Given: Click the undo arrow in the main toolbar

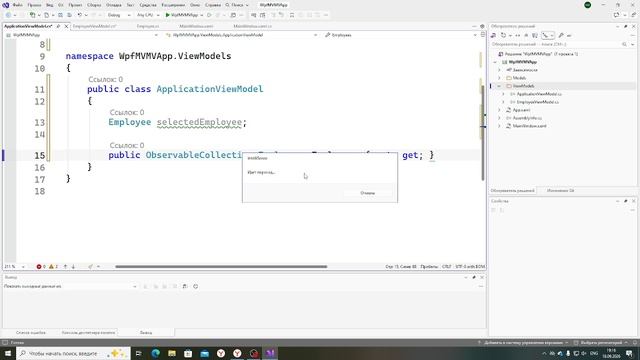Looking at the screenshot, I should (x=80, y=15).
